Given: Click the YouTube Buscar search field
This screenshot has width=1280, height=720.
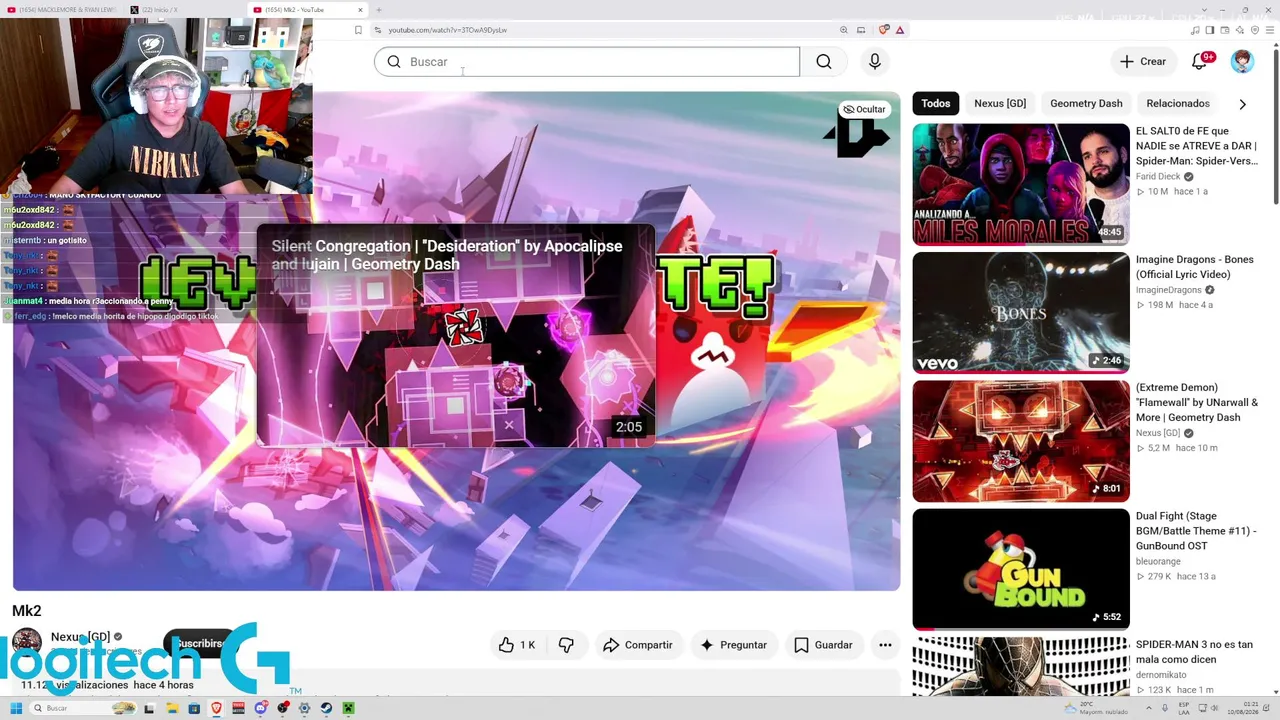Looking at the screenshot, I should pos(587,62).
